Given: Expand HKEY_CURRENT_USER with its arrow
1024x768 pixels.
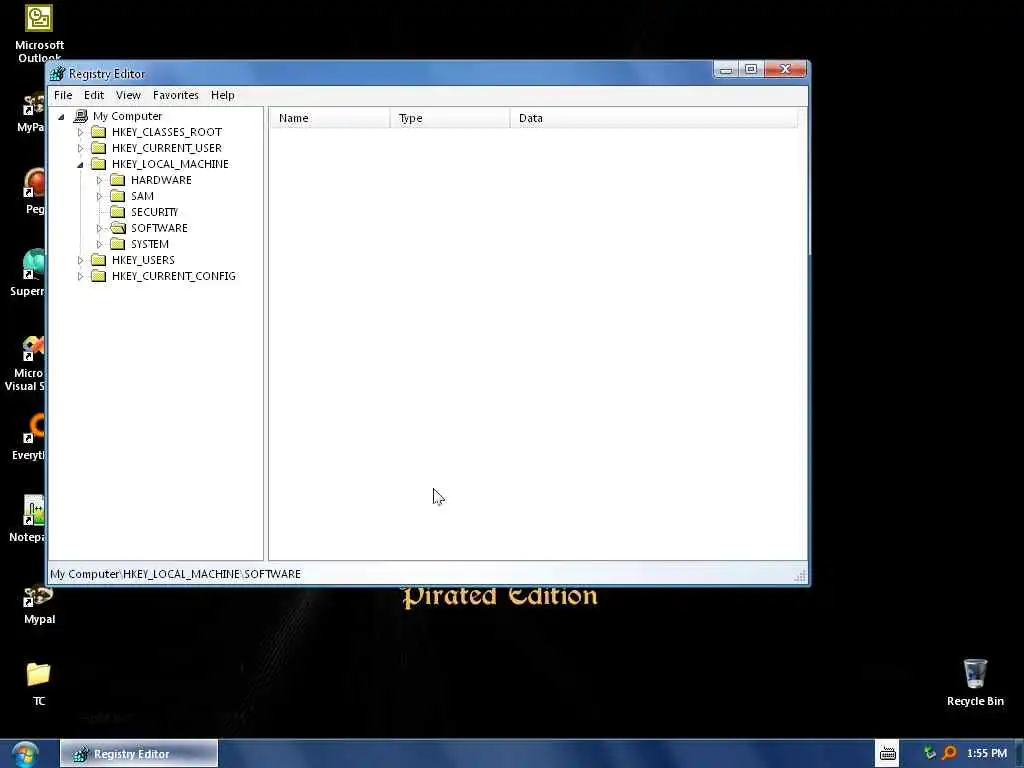Looking at the screenshot, I should pos(80,148).
